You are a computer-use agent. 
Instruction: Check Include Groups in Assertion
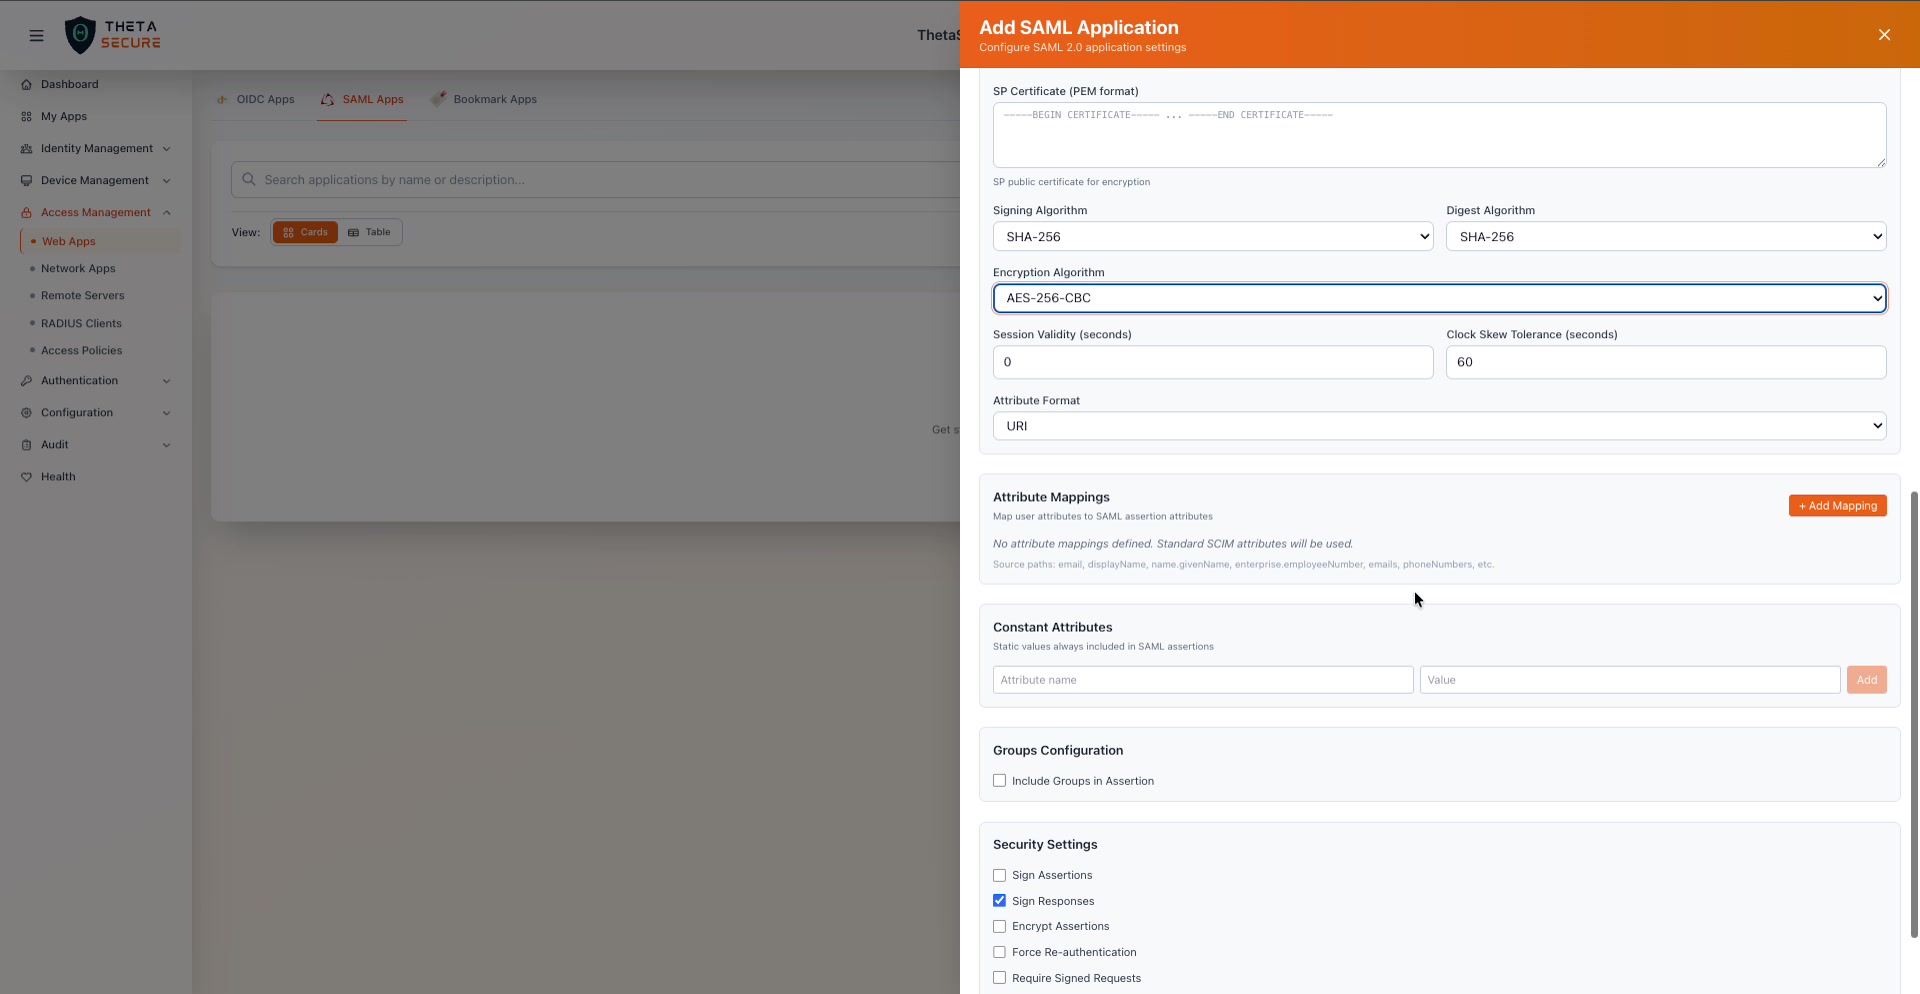pyautogui.click(x=999, y=781)
